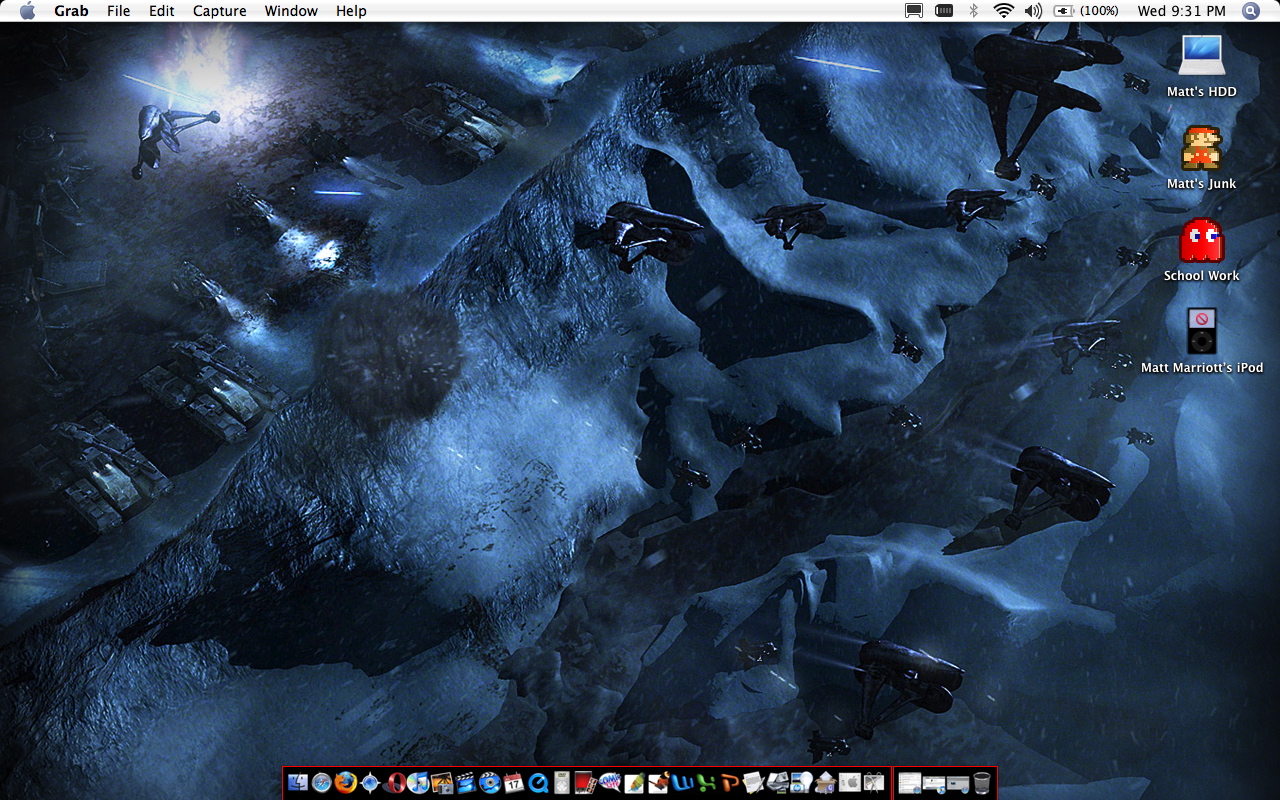Launch QuickTime Player from the dock
The image size is (1280, 800).
tap(538, 783)
